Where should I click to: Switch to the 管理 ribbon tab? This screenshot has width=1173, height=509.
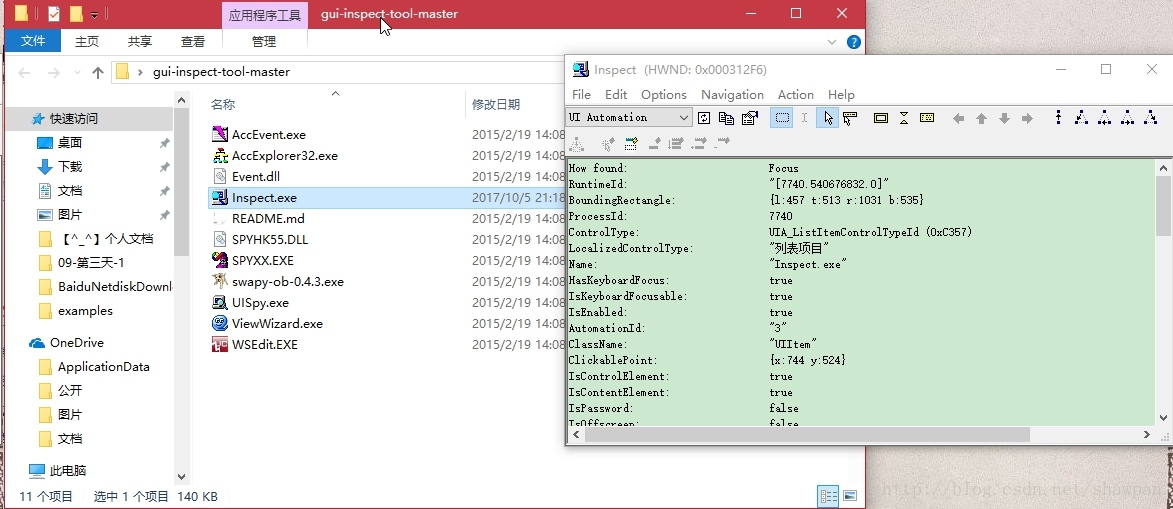point(264,42)
